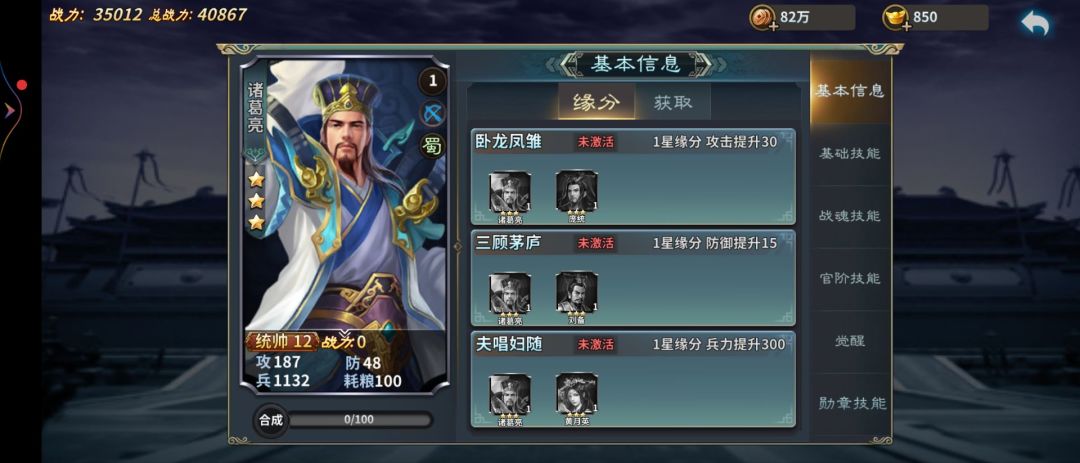Open the 战魂技能 side tab
This screenshot has height=463, width=1080.
pyautogui.click(x=850, y=216)
